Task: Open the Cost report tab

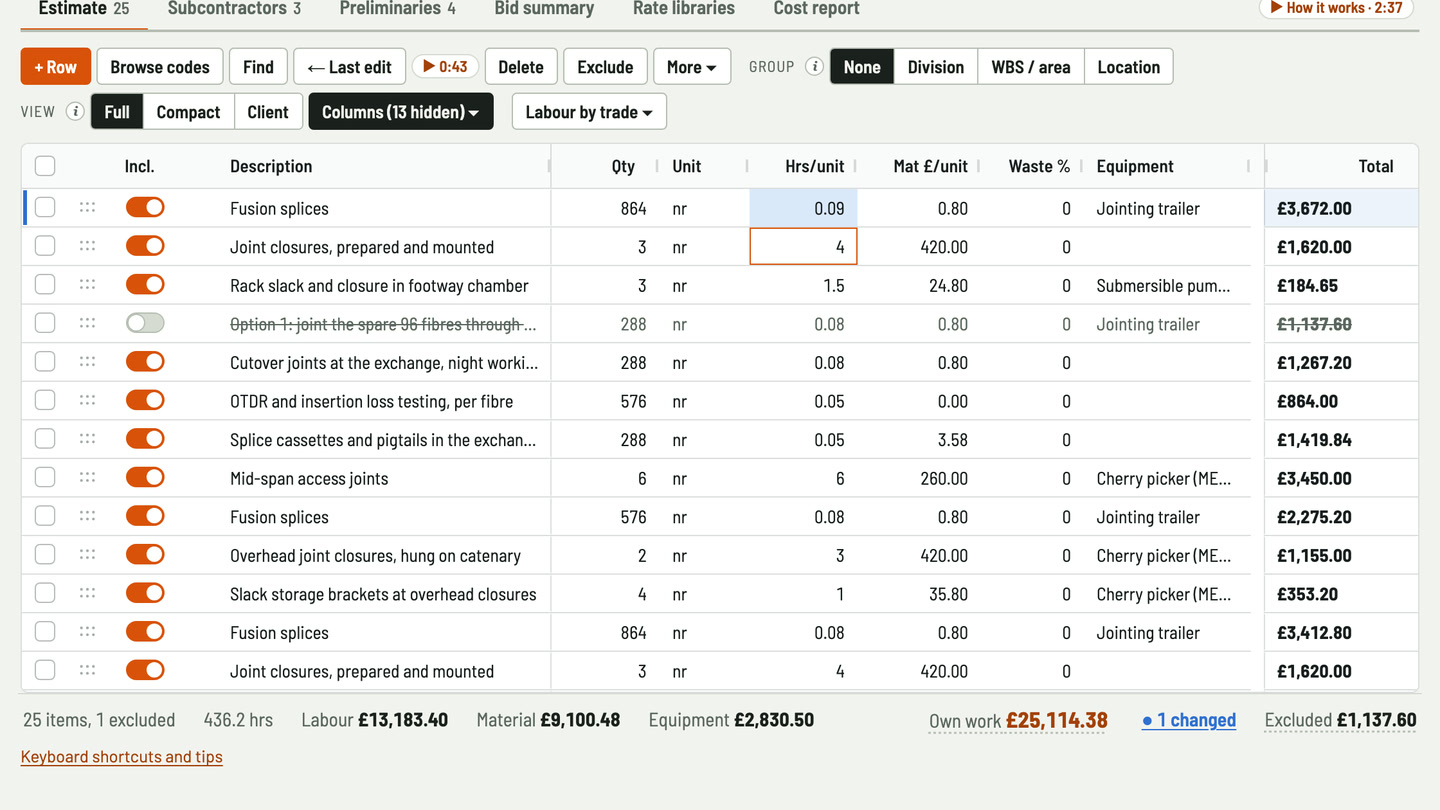Action: click(816, 9)
